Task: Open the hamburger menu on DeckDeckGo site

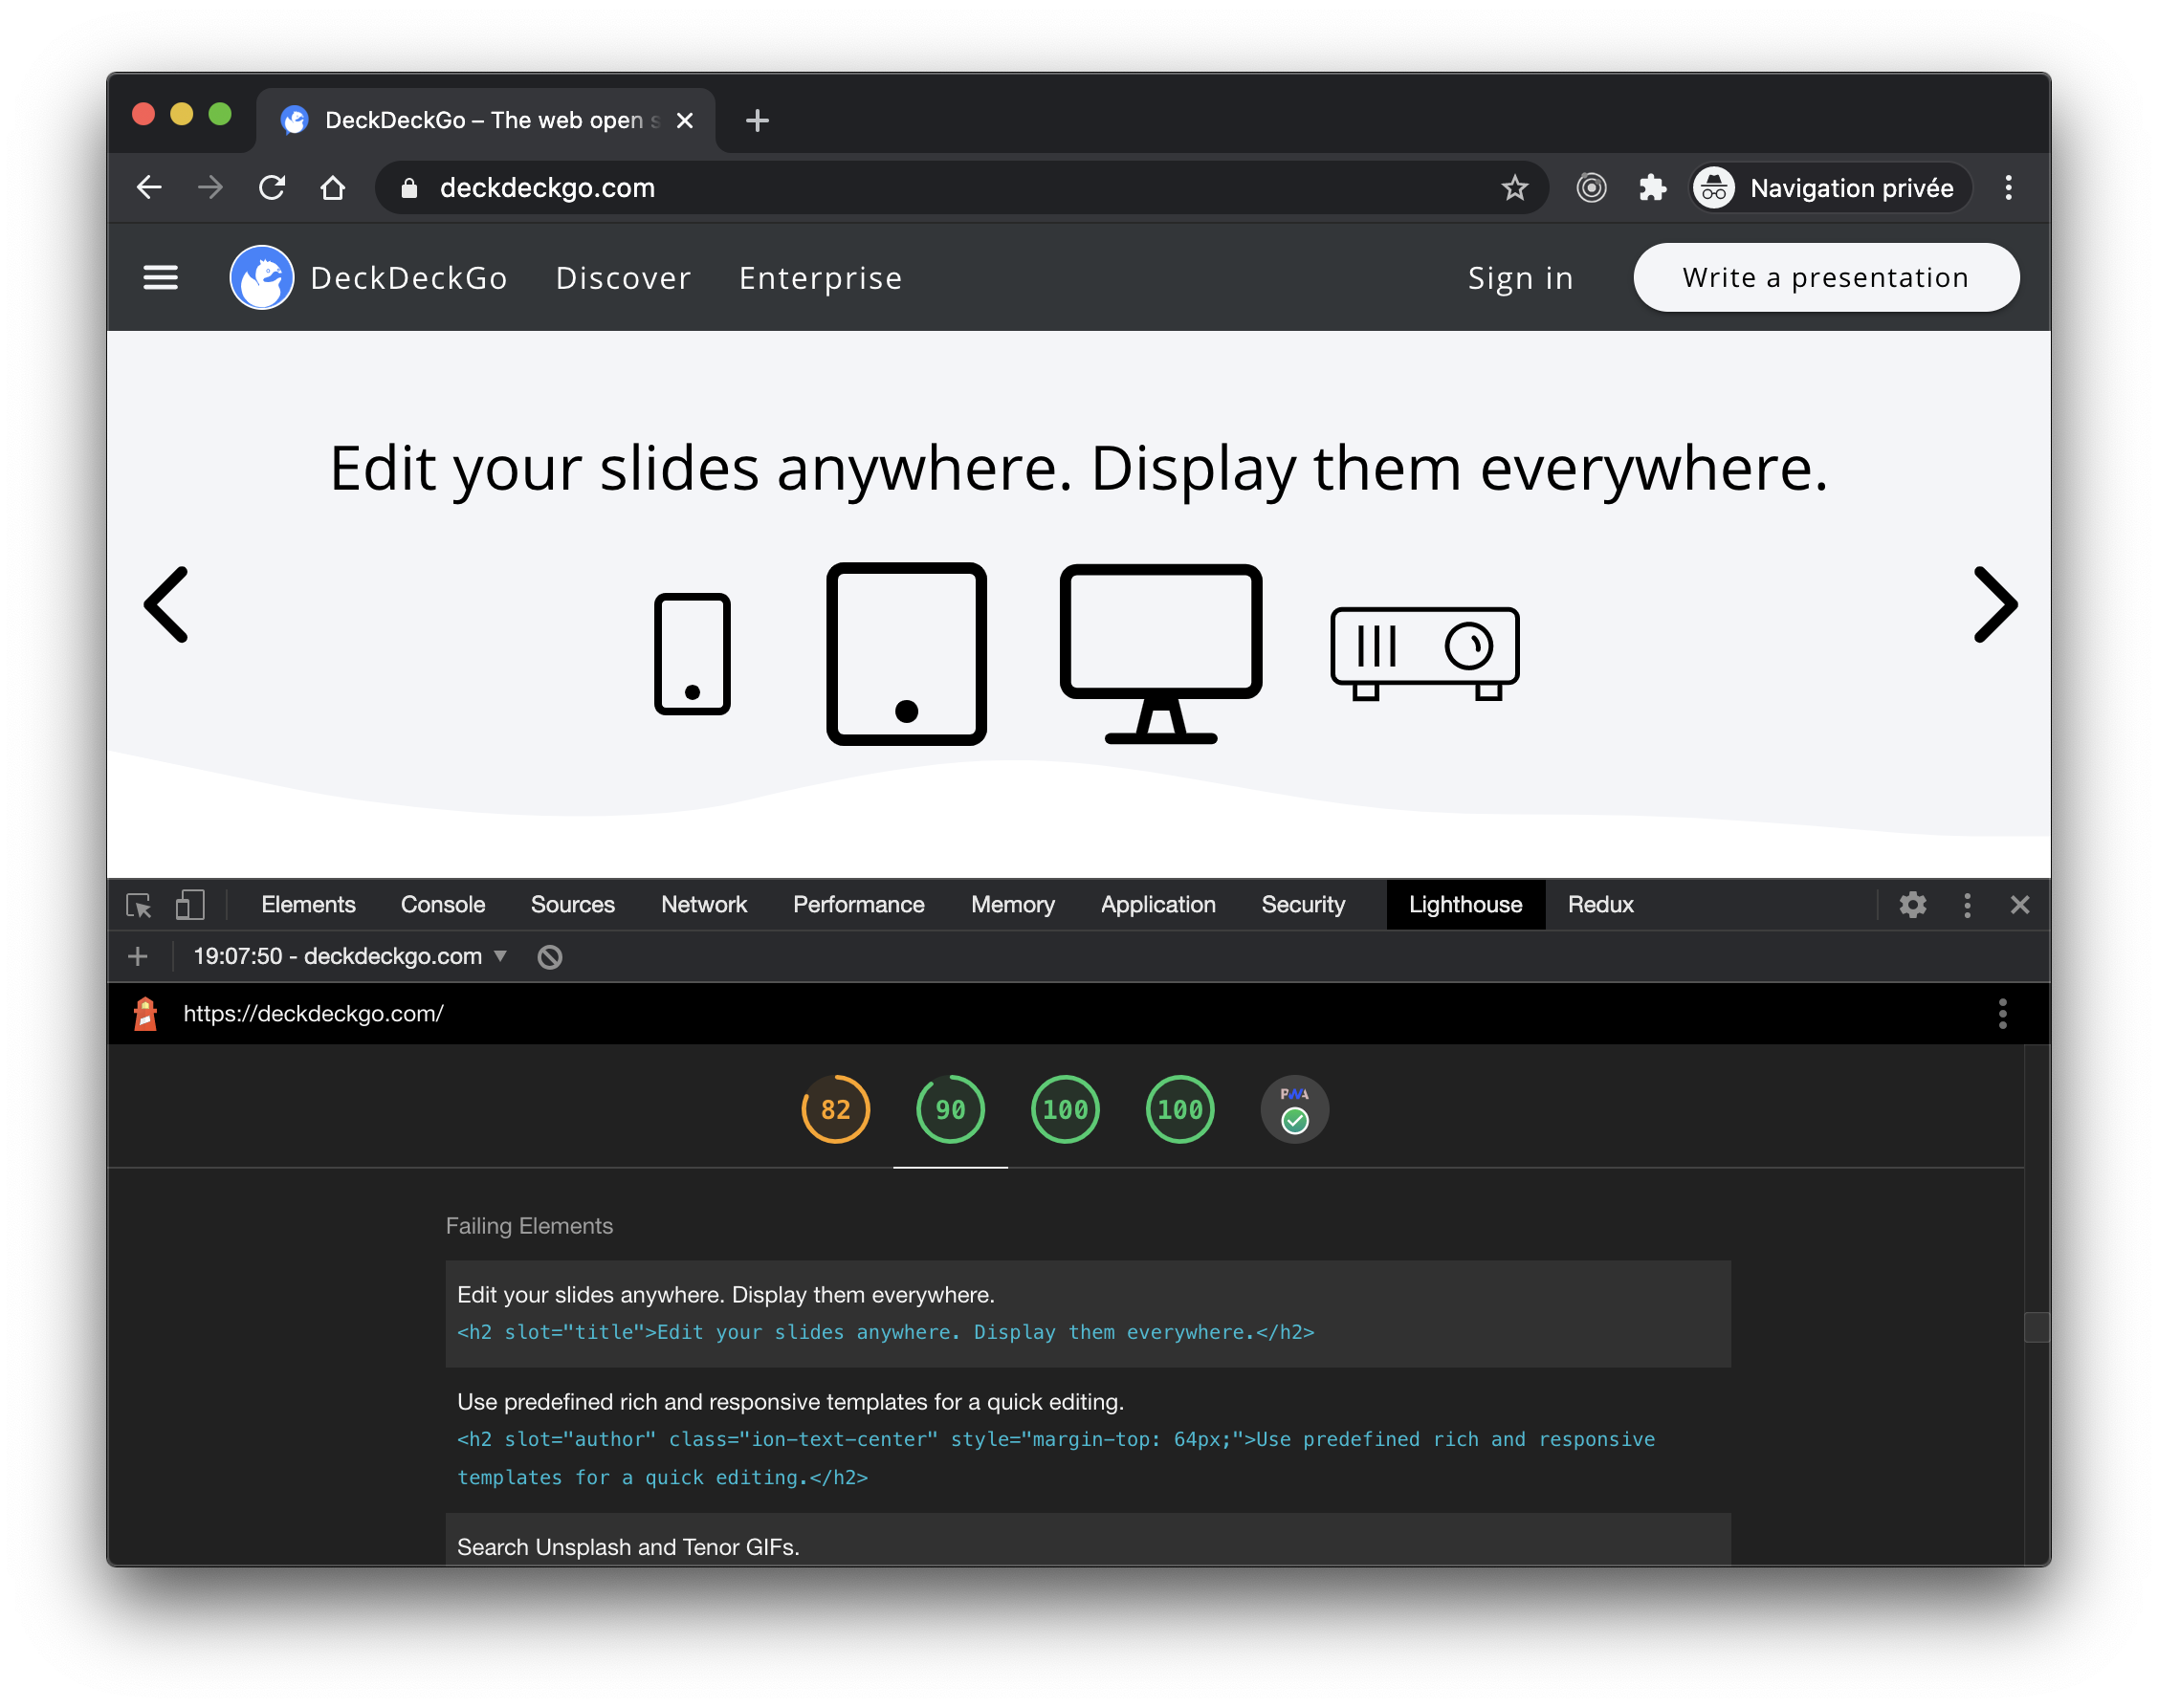Action: (160, 277)
